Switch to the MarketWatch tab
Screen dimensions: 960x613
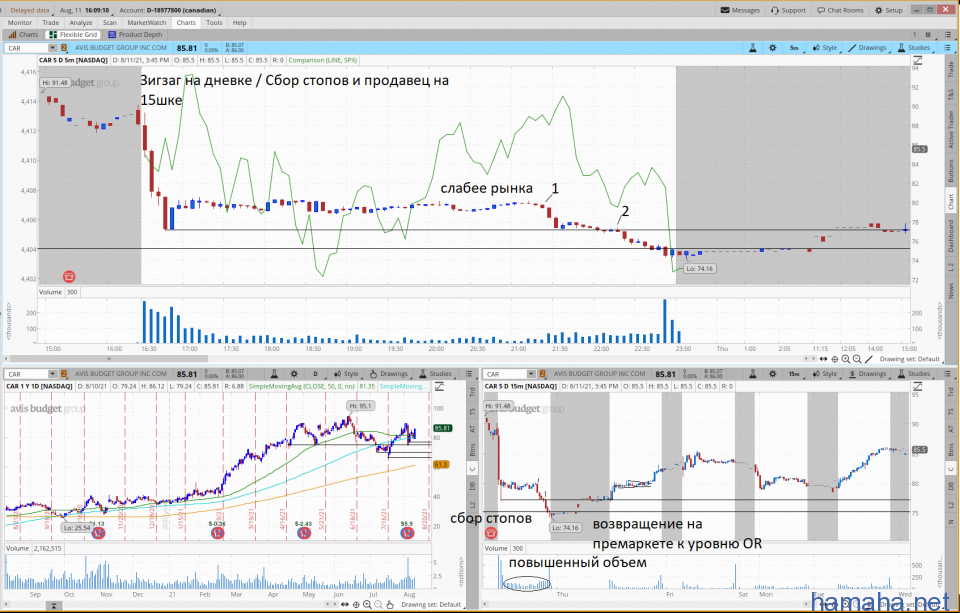(146, 23)
